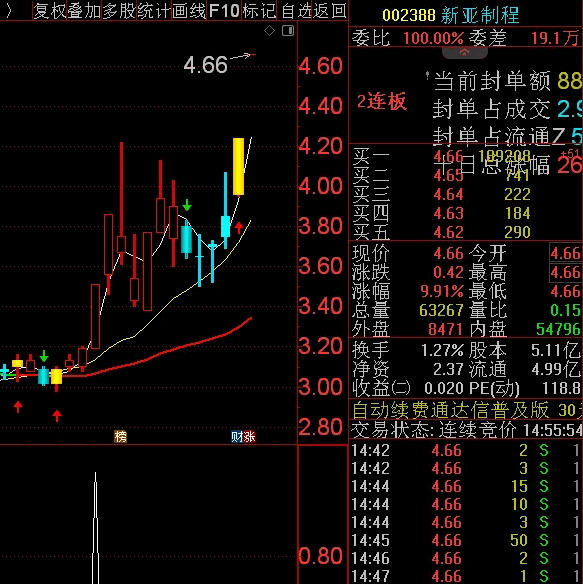Open the 叠加 overlay option
This screenshot has height=584, width=583.
click(84, 11)
